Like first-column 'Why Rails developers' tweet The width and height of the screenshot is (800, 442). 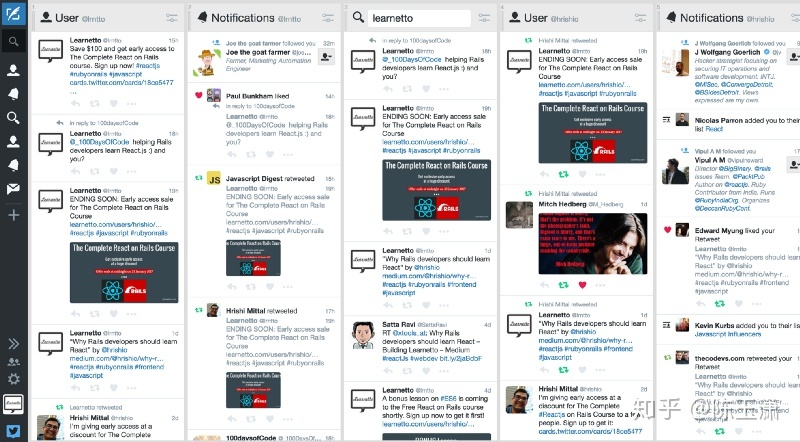tap(113, 388)
